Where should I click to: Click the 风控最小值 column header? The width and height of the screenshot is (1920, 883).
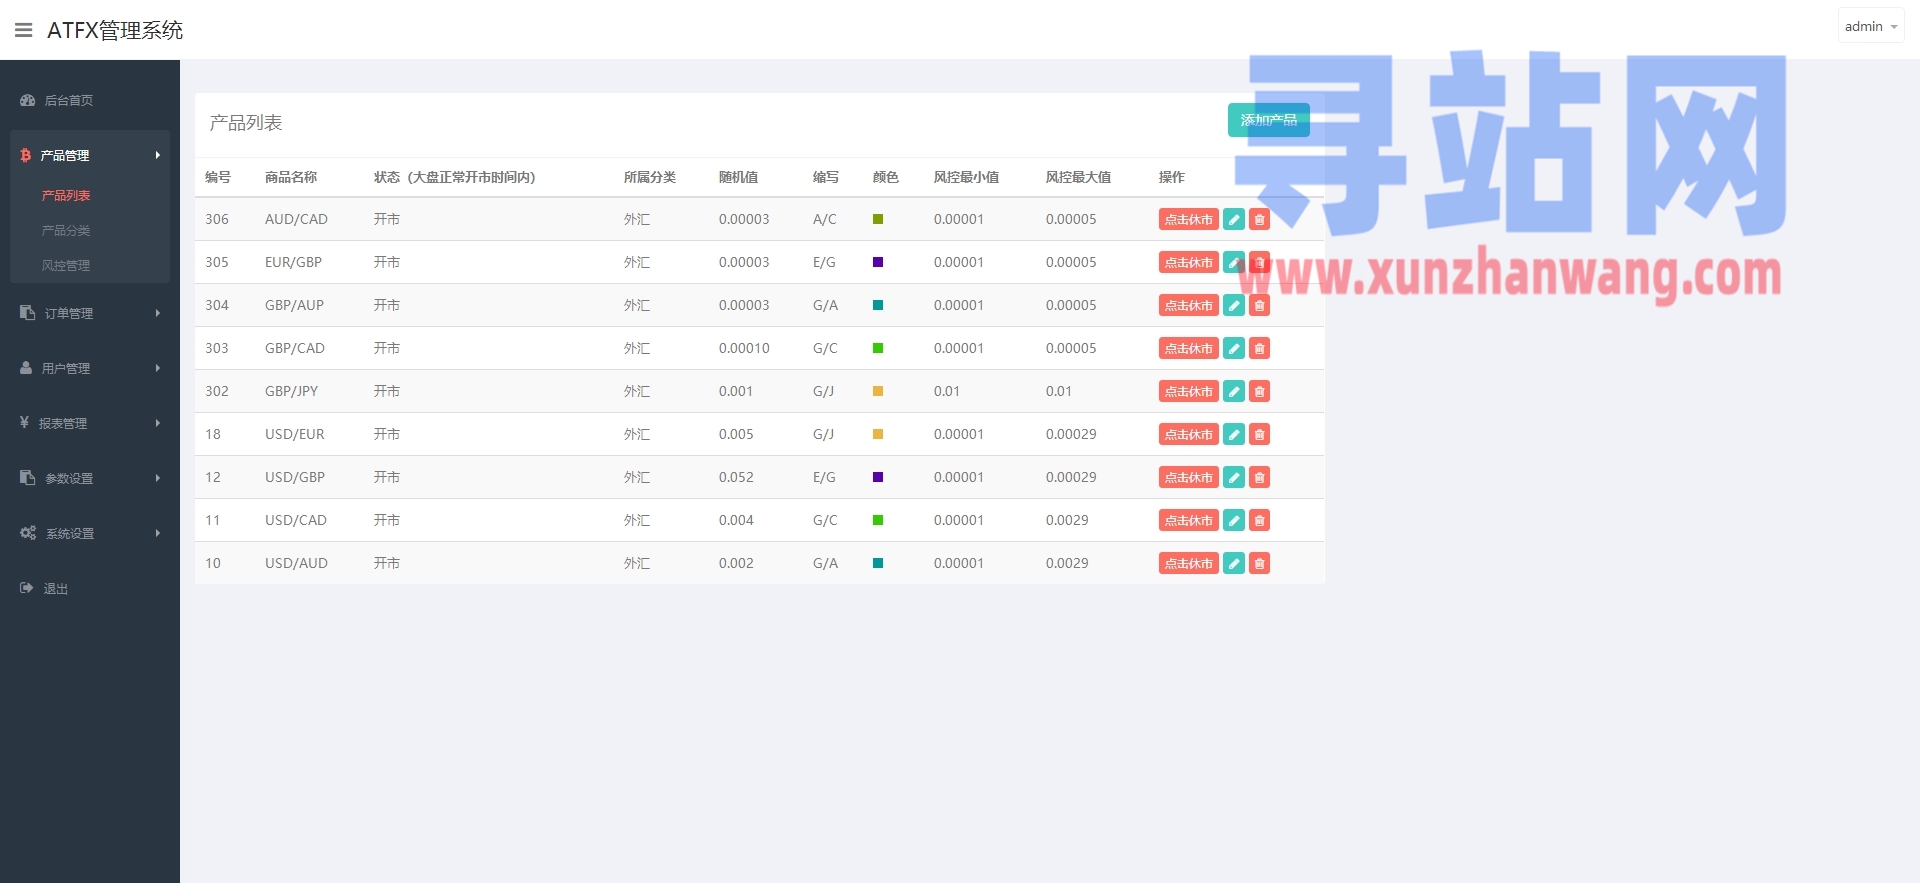click(966, 177)
